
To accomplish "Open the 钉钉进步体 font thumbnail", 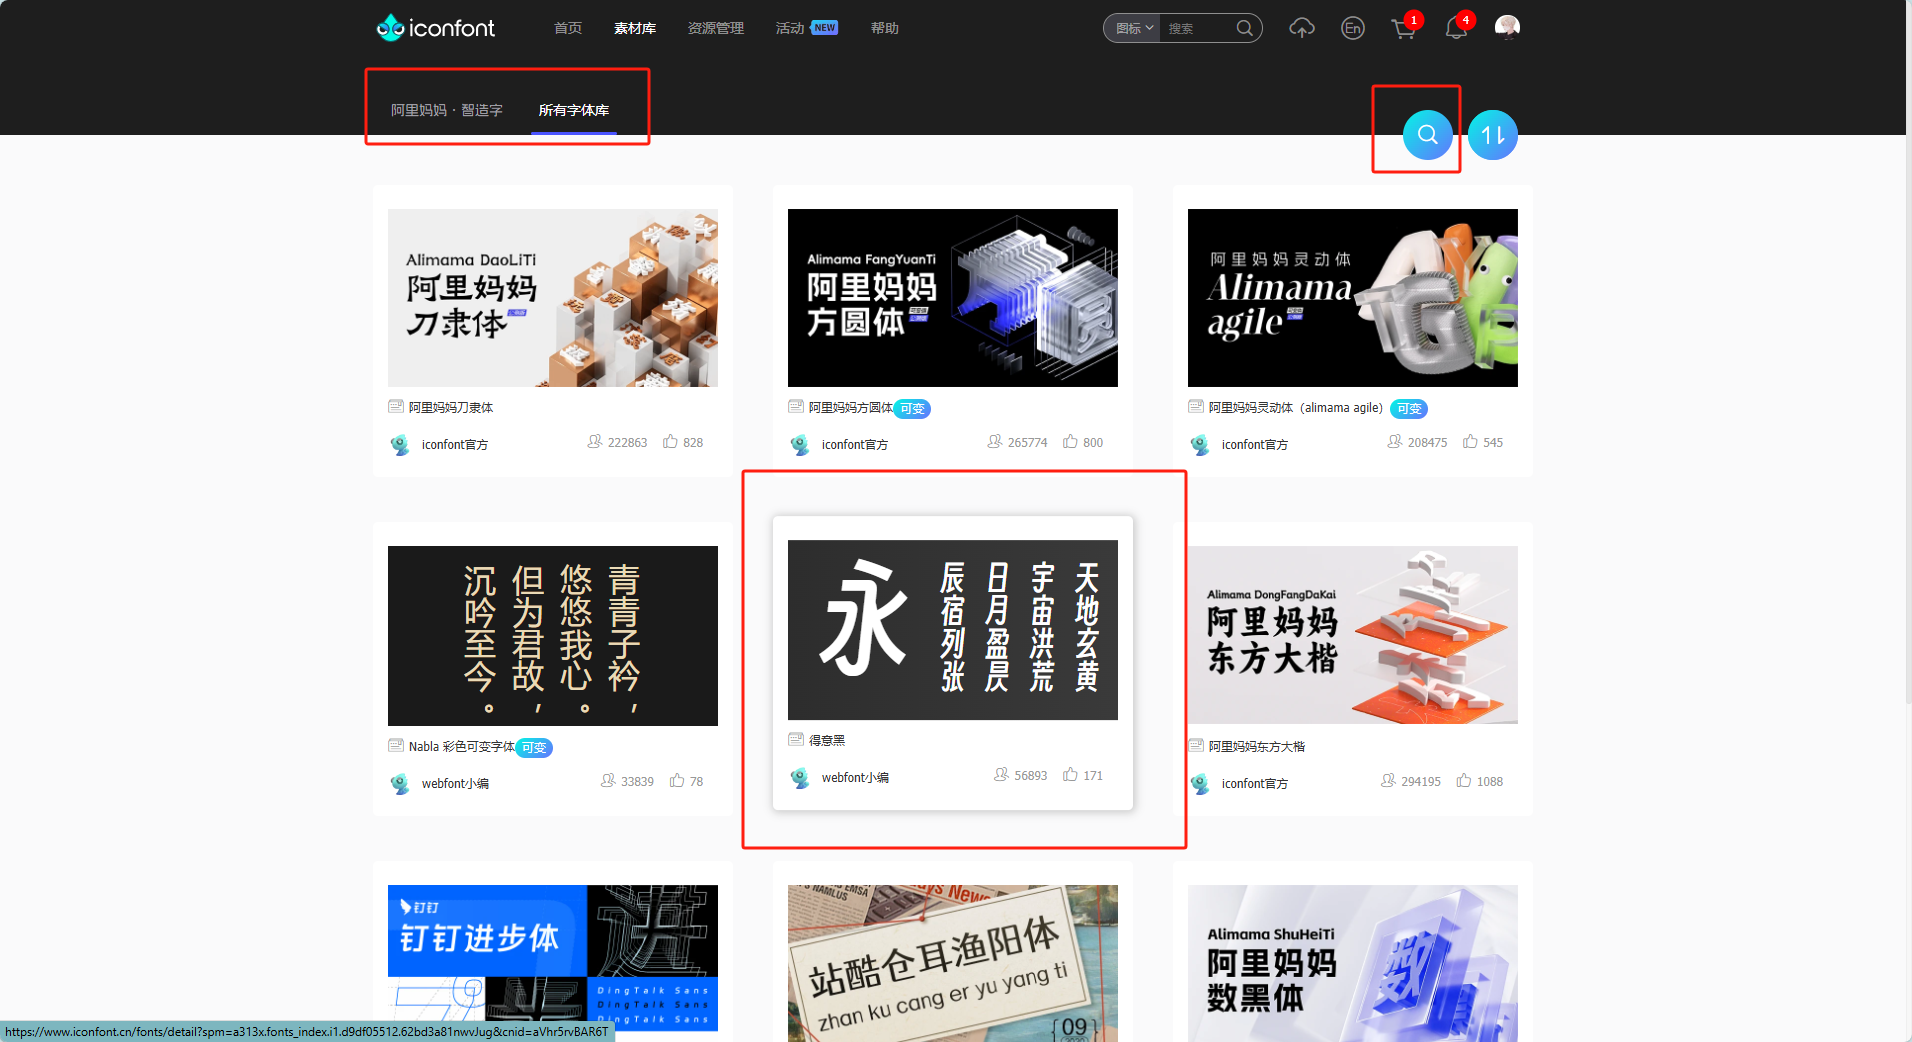I will coord(553,958).
